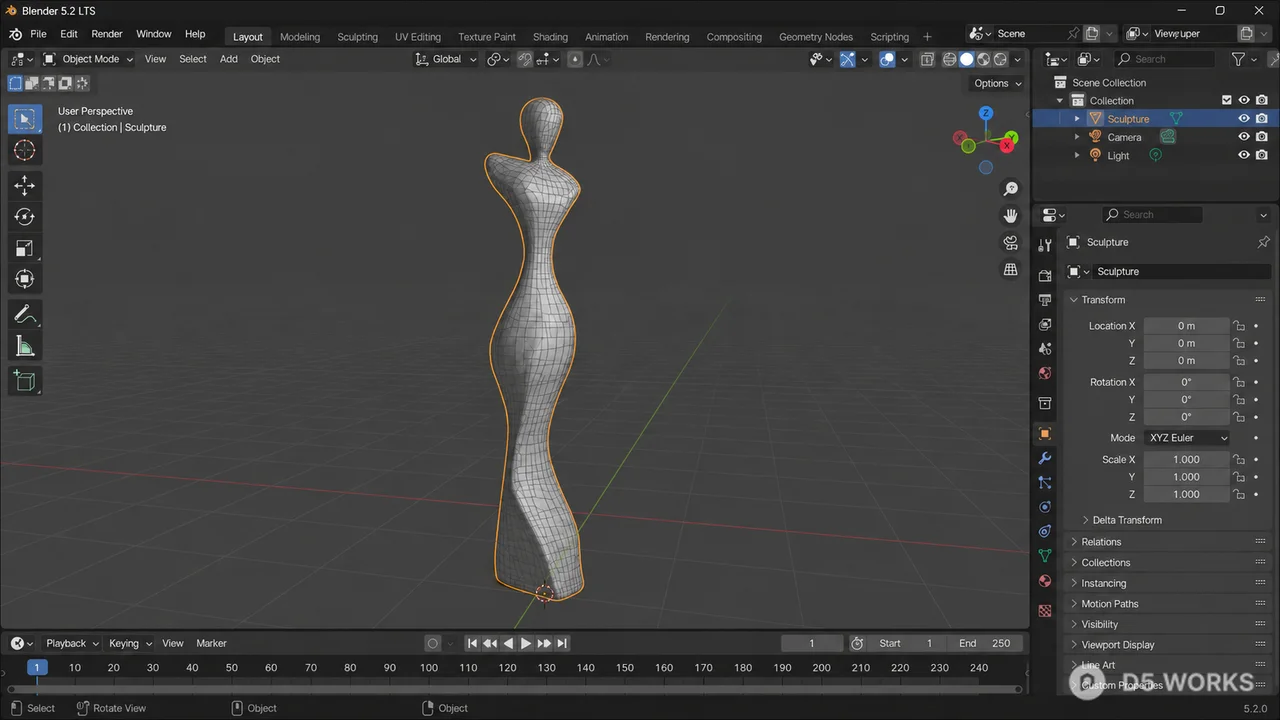The image size is (1280, 720).
Task: Toggle lock for Location X
Action: tap(1239, 326)
